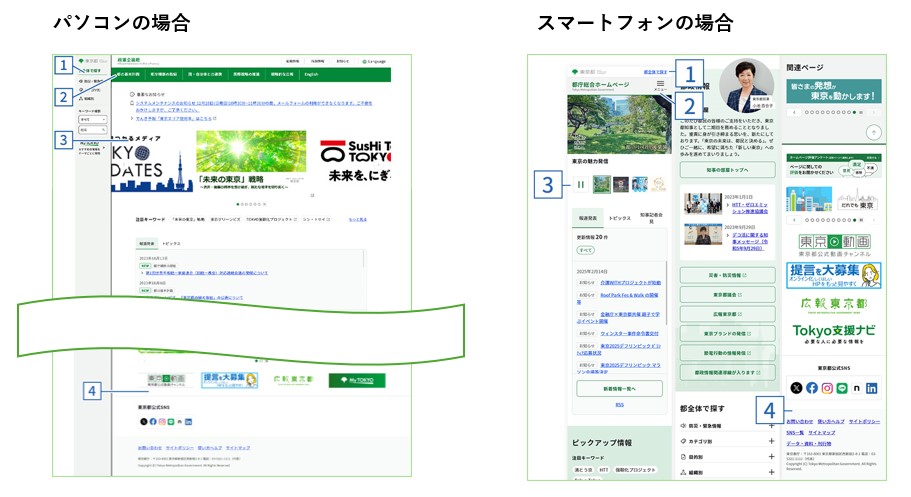The width and height of the screenshot is (911, 497).
Task: Click Language globe button on PC page
Action: click(x=374, y=61)
